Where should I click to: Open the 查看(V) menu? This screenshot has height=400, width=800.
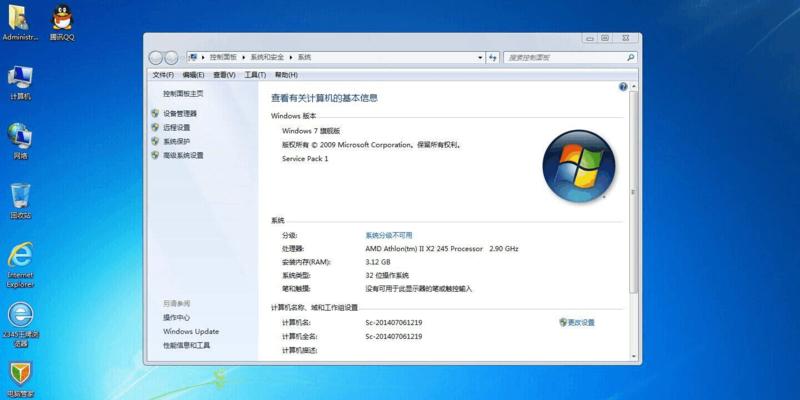tap(224, 74)
